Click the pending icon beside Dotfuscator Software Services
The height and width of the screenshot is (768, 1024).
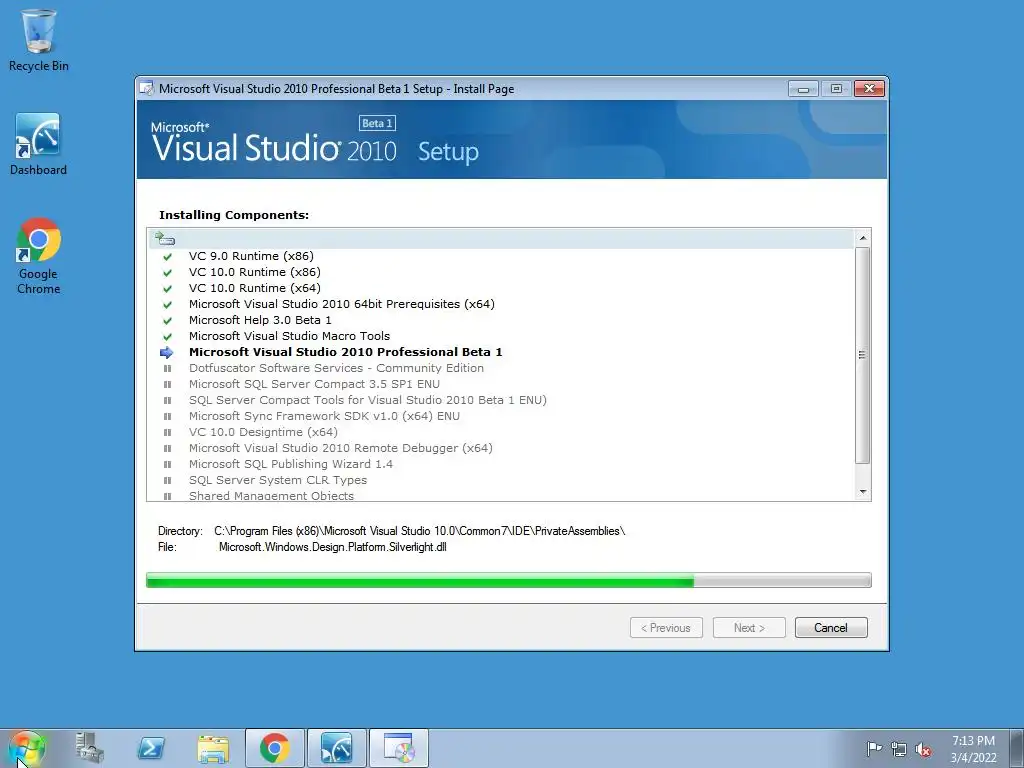pos(167,368)
